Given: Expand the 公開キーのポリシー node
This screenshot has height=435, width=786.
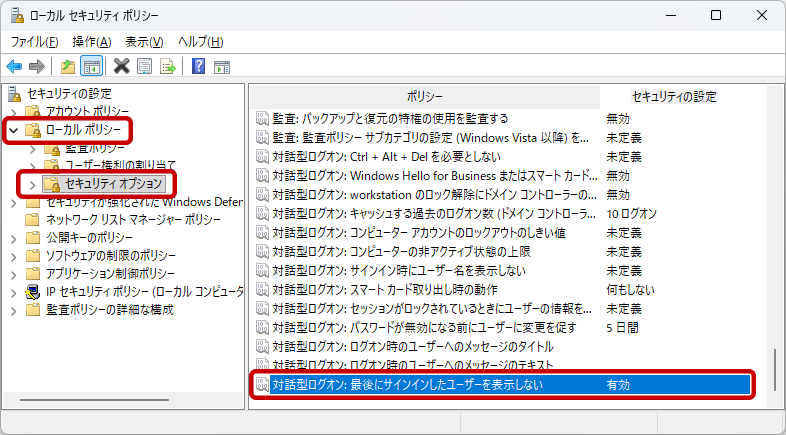Looking at the screenshot, I should point(13,238).
